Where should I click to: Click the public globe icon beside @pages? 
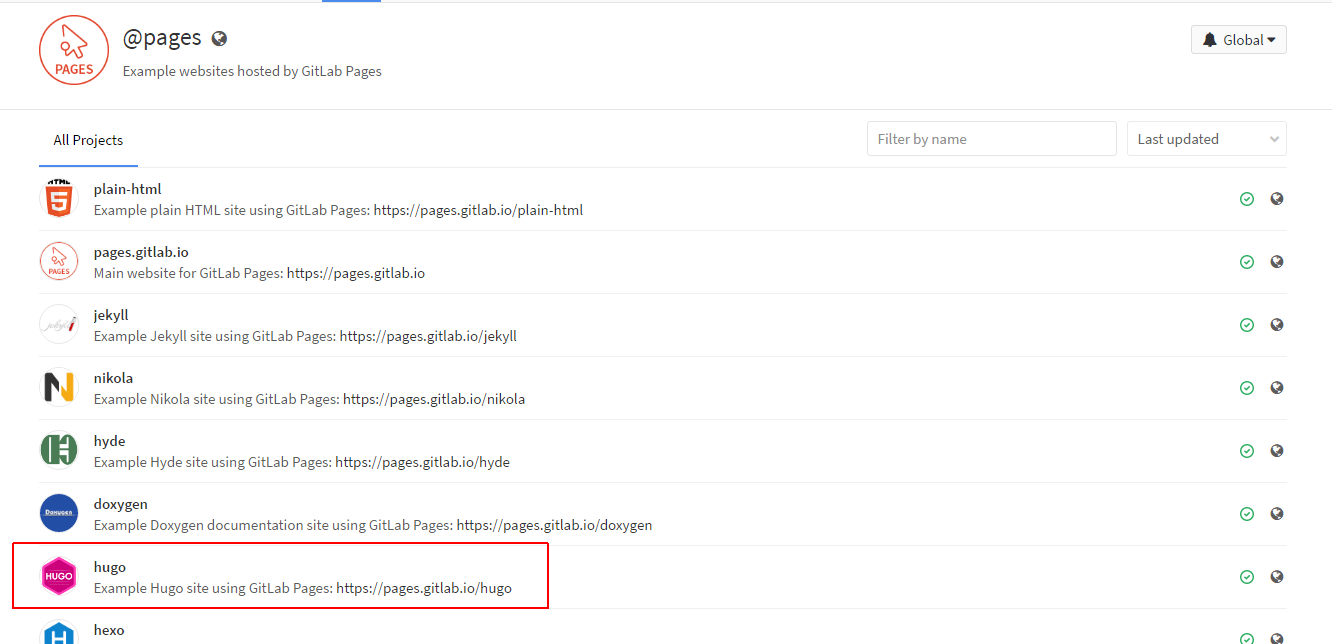[x=219, y=39]
